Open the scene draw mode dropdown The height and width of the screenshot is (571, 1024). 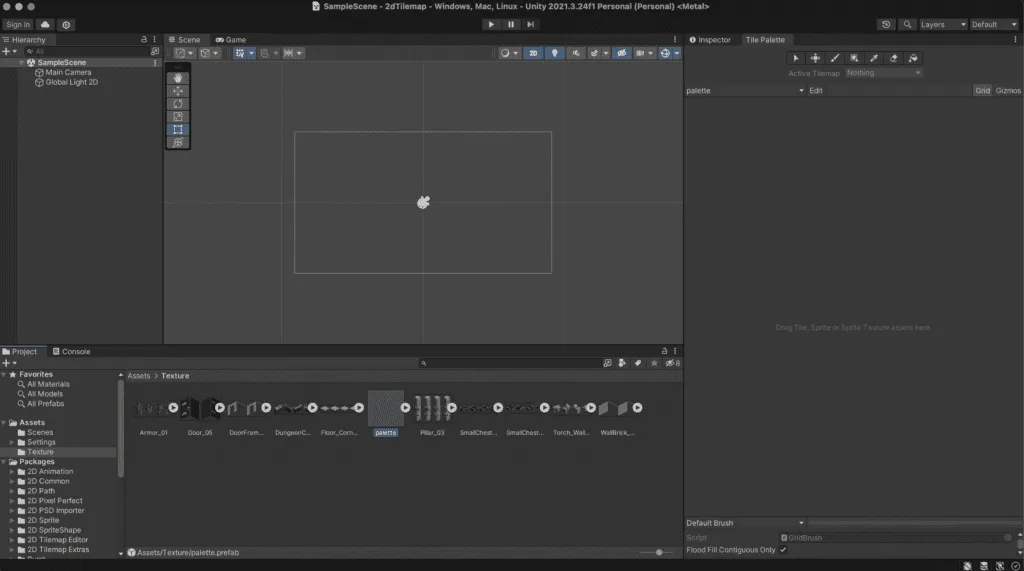click(x=508, y=54)
